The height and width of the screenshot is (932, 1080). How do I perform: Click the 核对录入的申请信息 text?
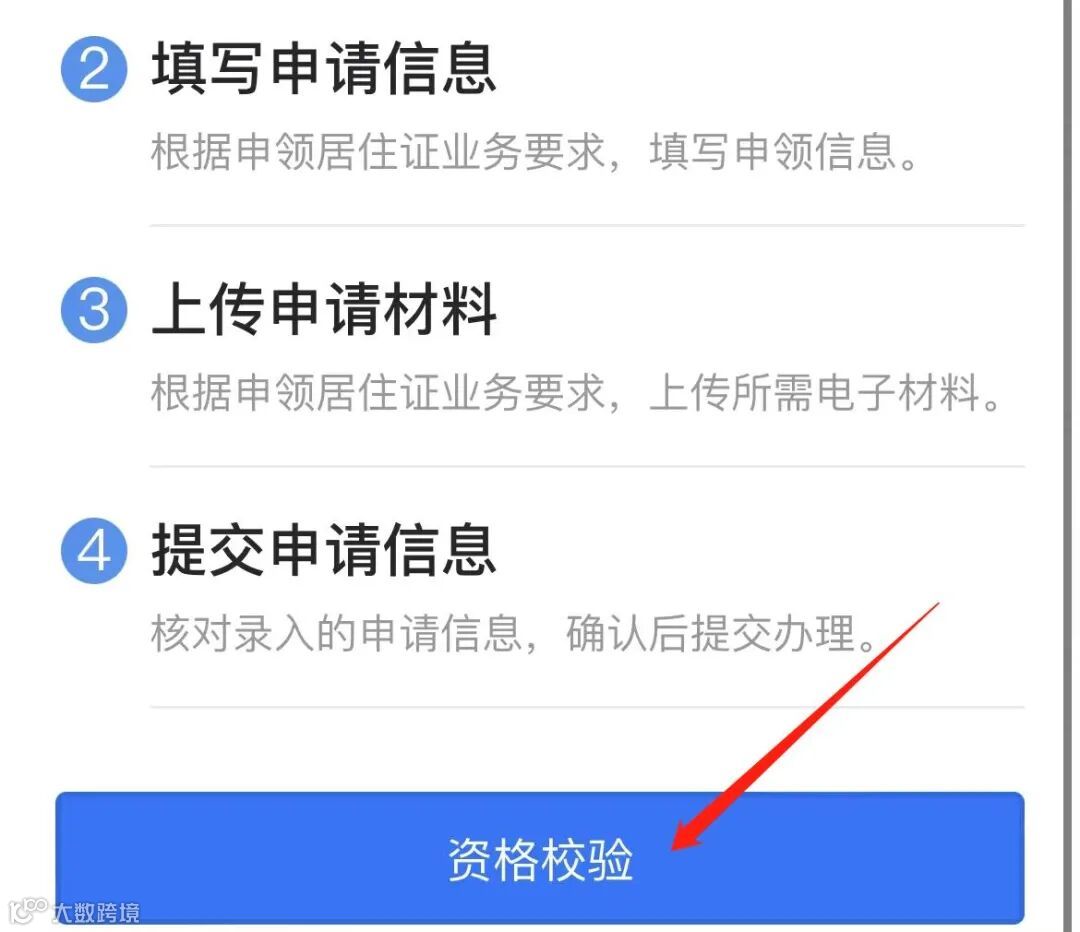tap(336, 634)
